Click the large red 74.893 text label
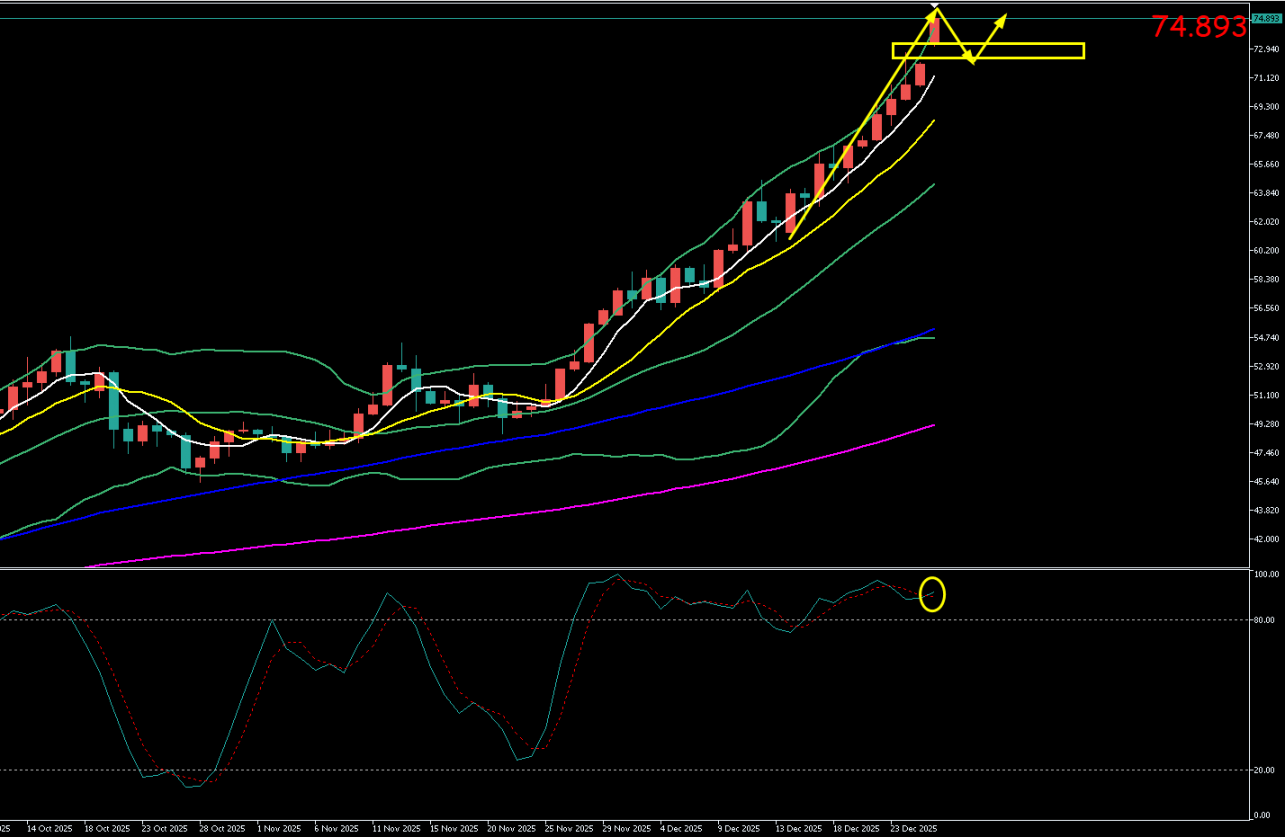This screenshot has width=1285, height=837. (x=1198, y=27)
